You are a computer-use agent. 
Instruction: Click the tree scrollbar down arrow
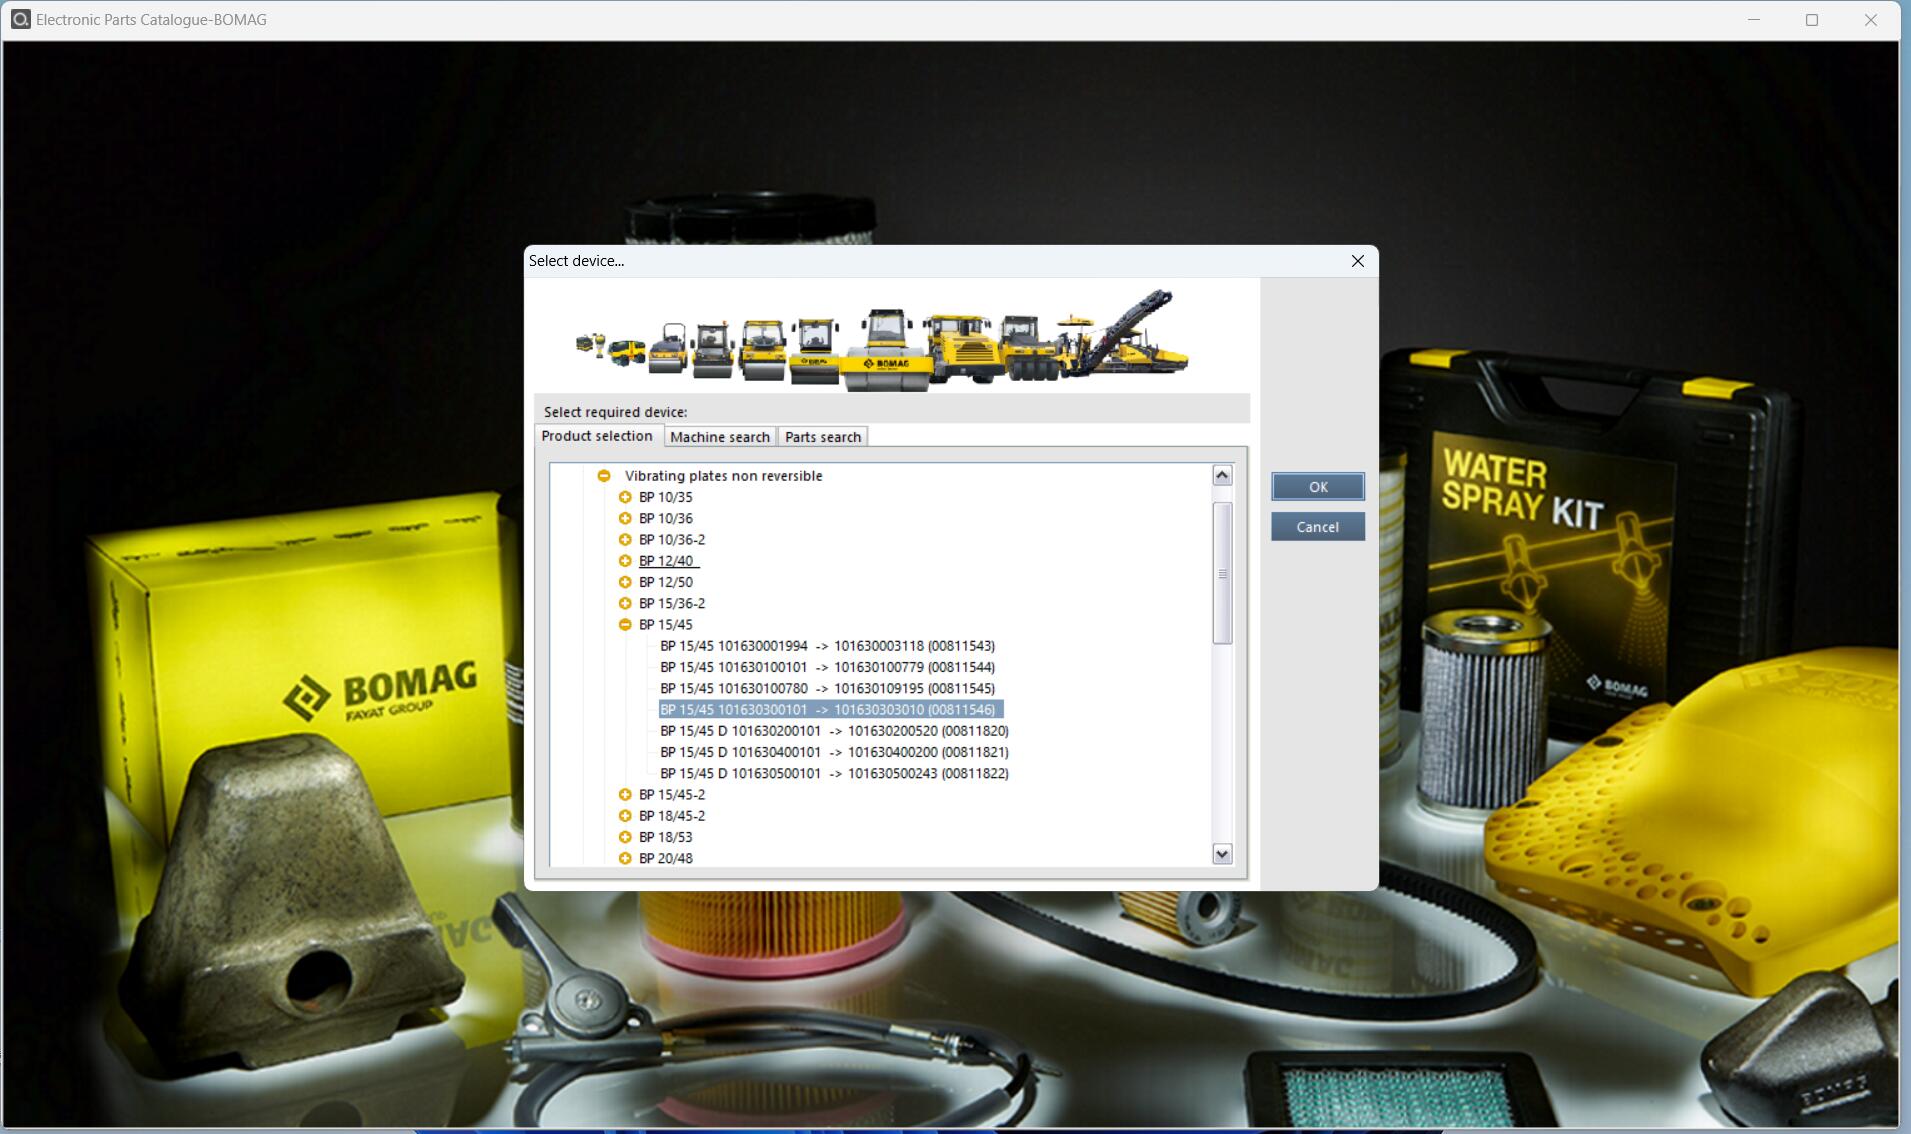tap(1222, 854)
